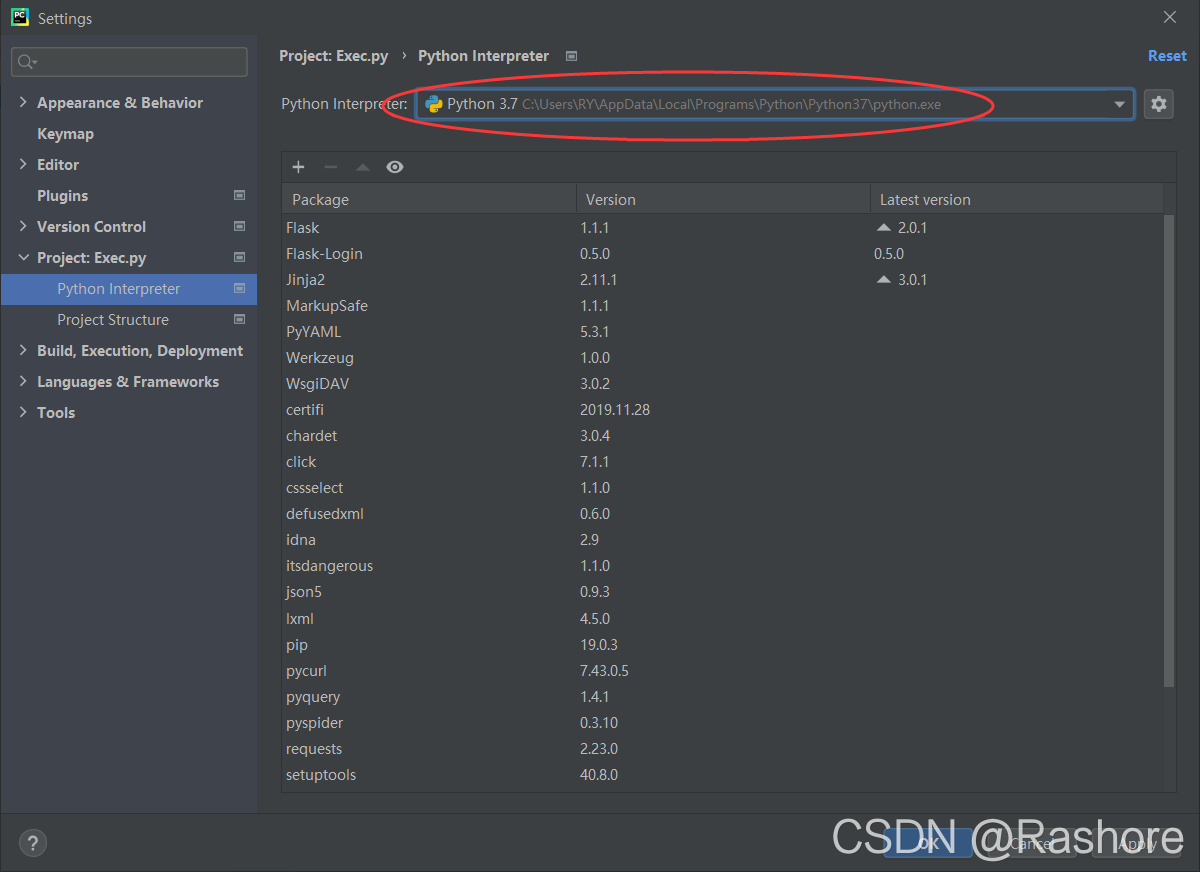Select the chardet package row
Screen dimensions: 1200x872
(x=722, y=436)
